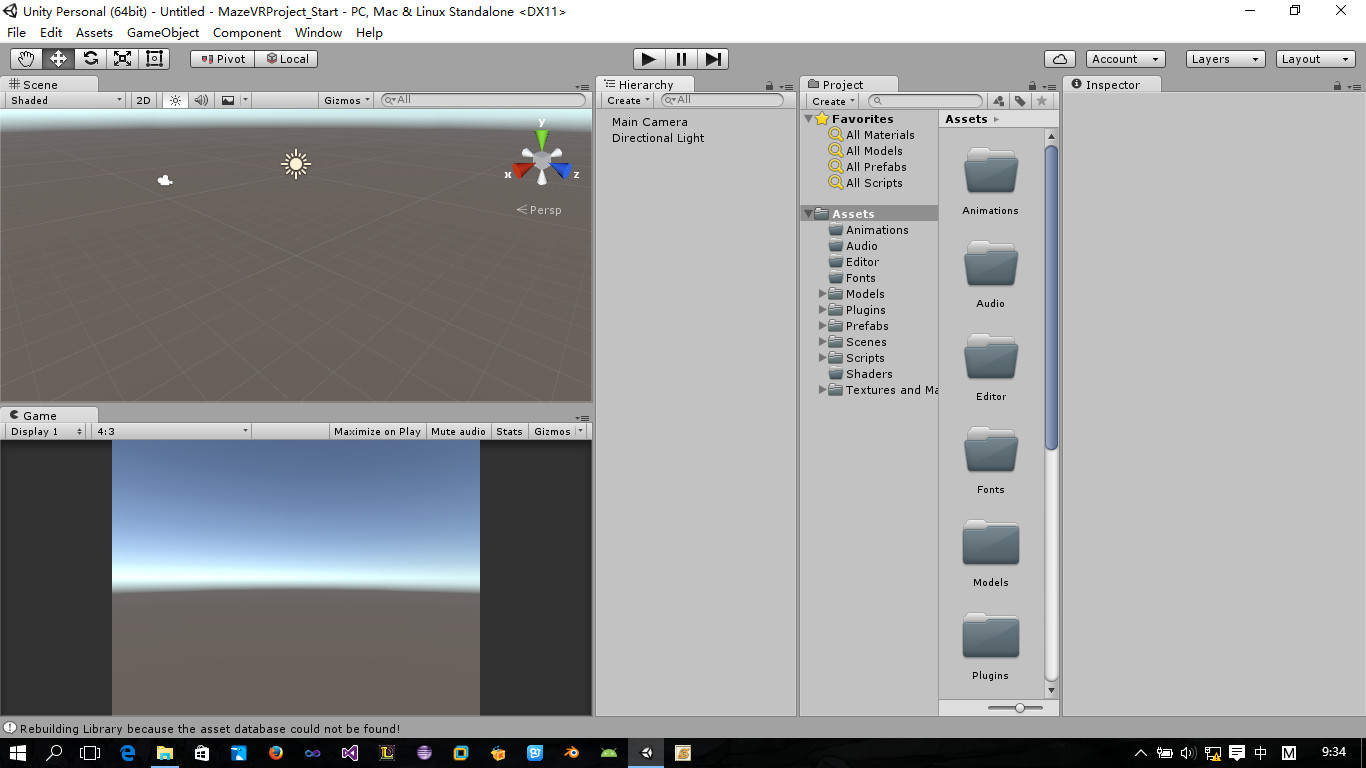Open the GameObject menu

point(163,32)
